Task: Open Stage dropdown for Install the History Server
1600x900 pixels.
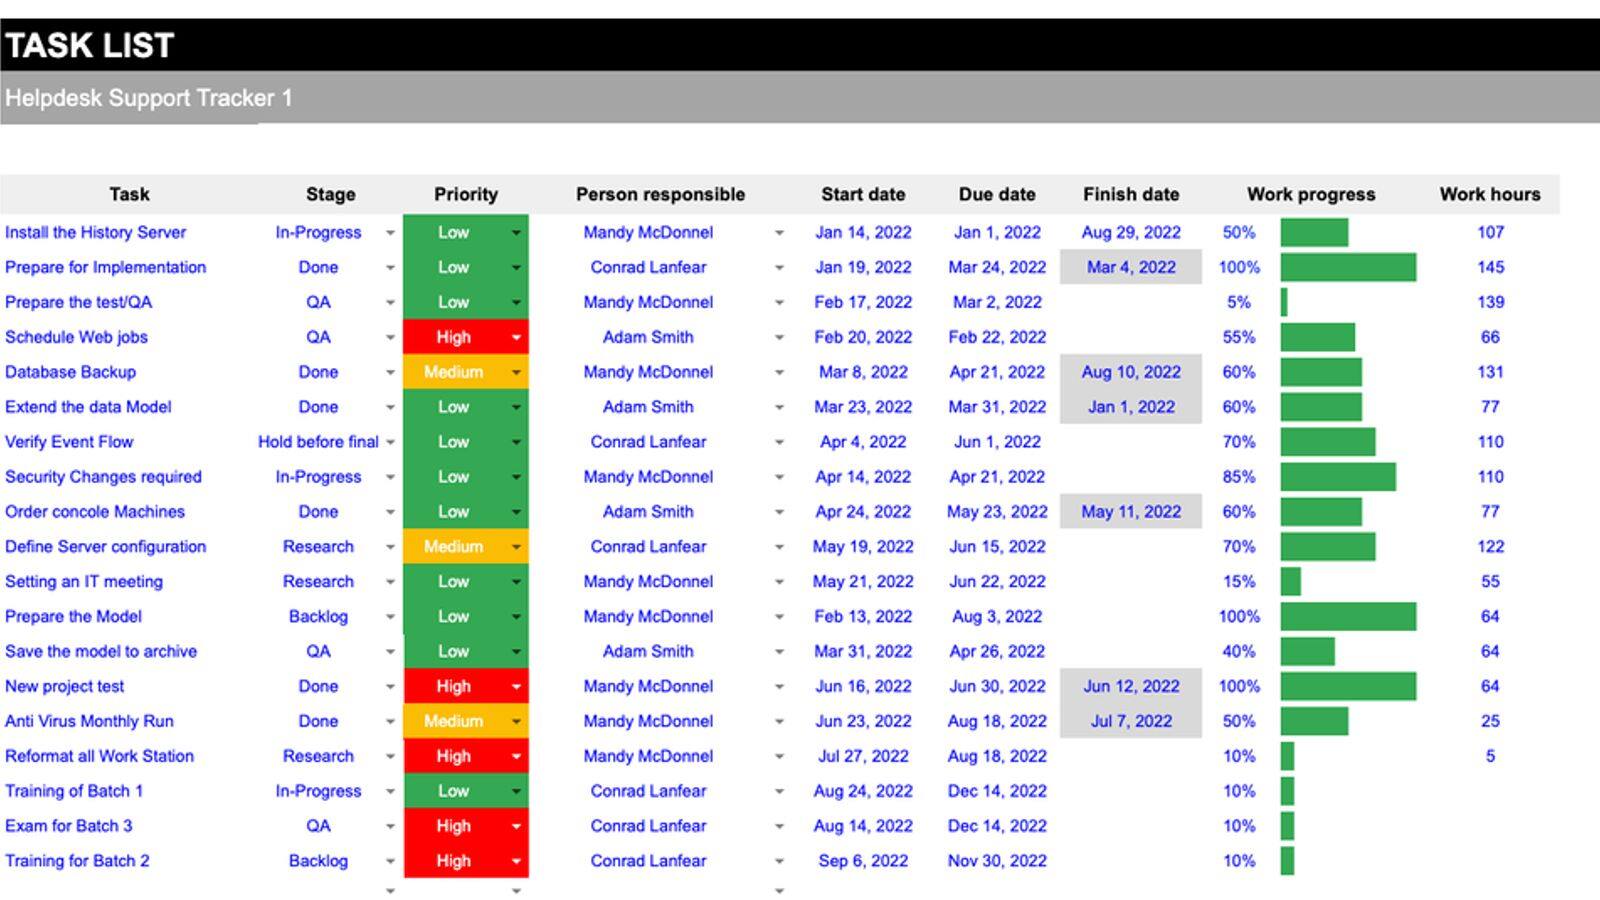Action: coord(390,233)
